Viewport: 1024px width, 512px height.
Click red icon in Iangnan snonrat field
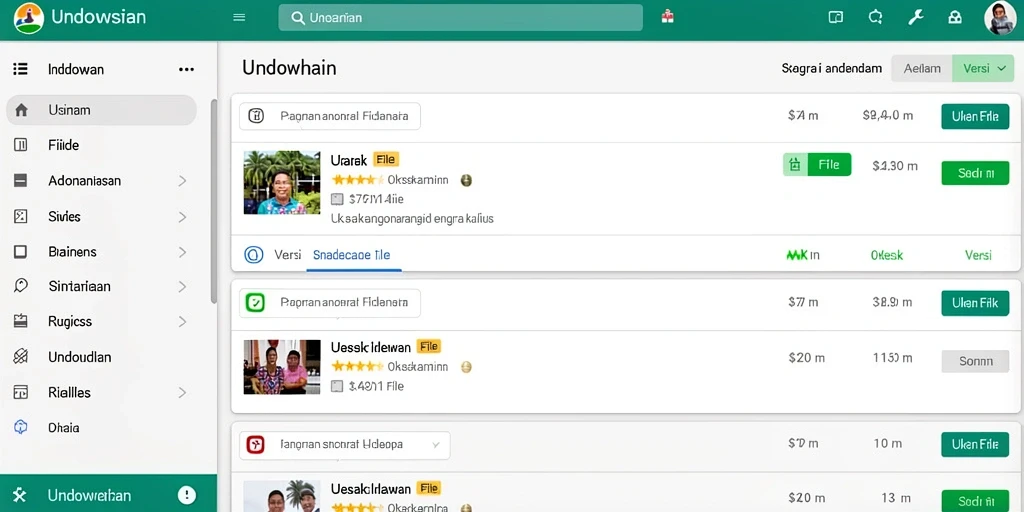coord(255,445)
